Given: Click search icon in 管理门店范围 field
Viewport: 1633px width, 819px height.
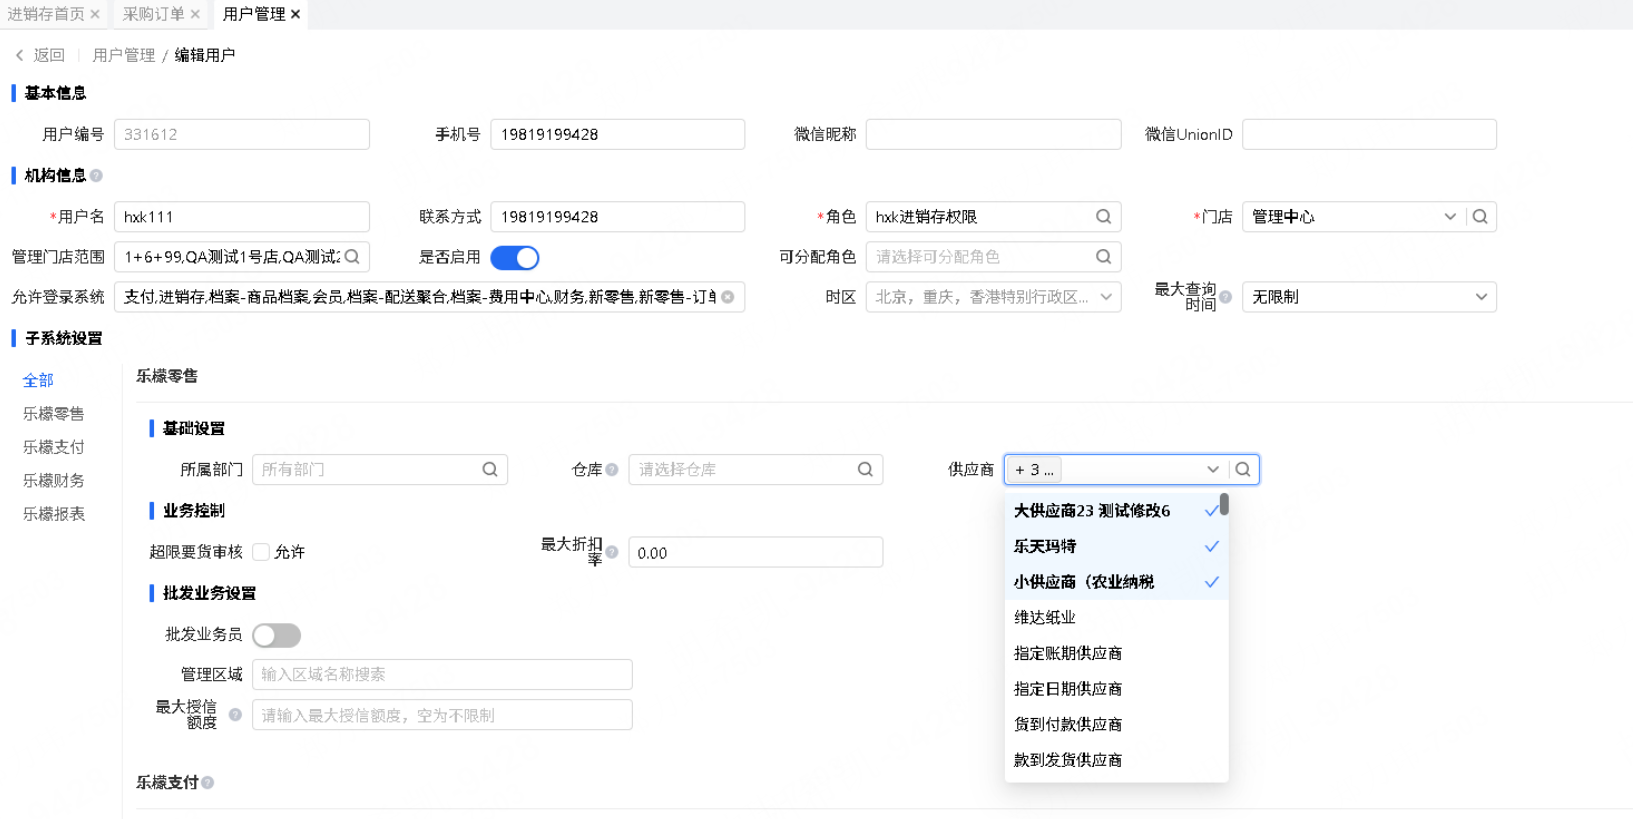Looking at the screenshot, I should coord(352,257).
